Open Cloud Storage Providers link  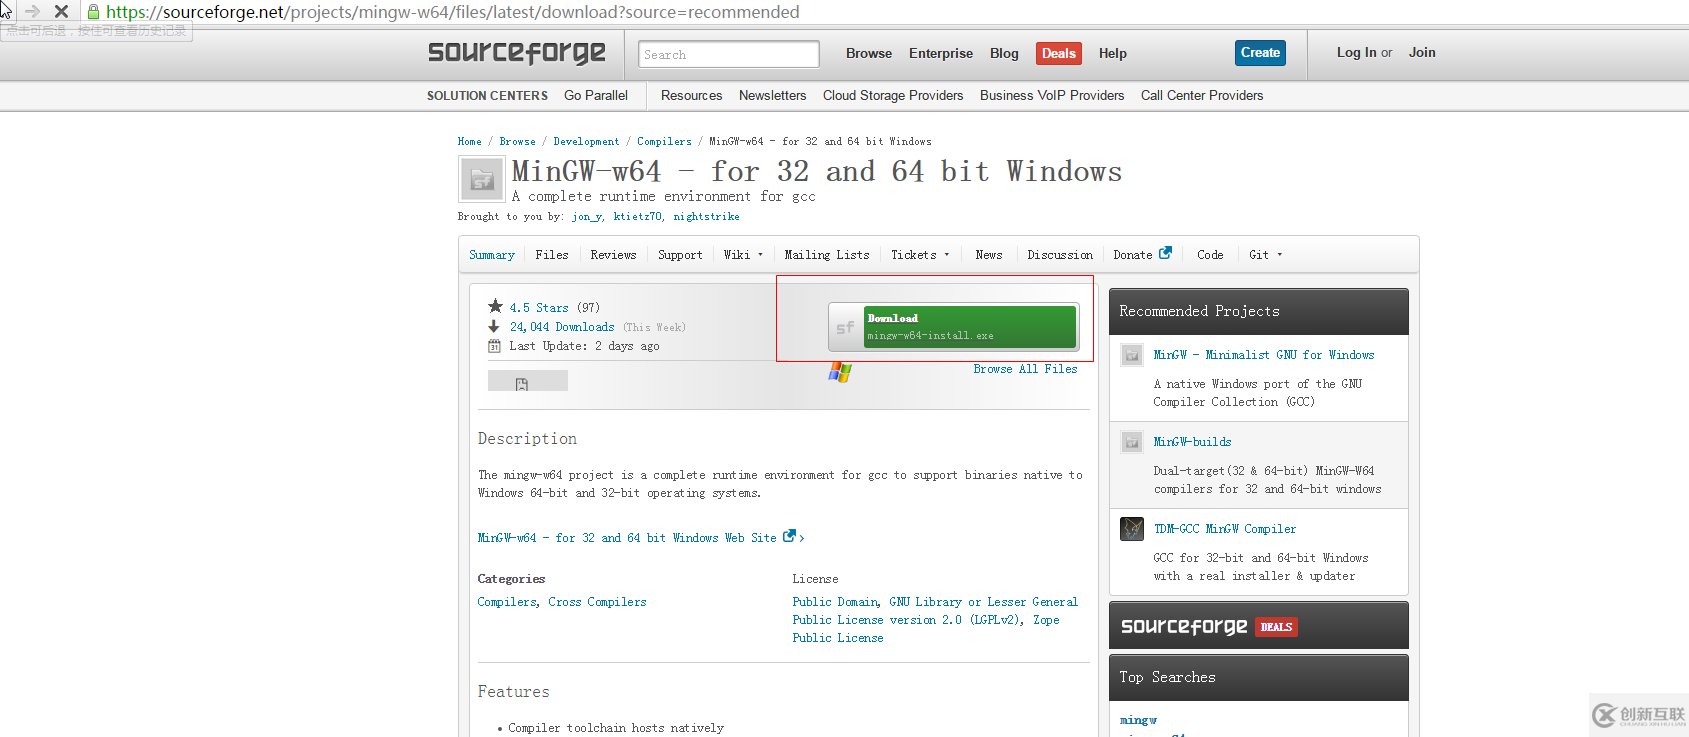893,96
